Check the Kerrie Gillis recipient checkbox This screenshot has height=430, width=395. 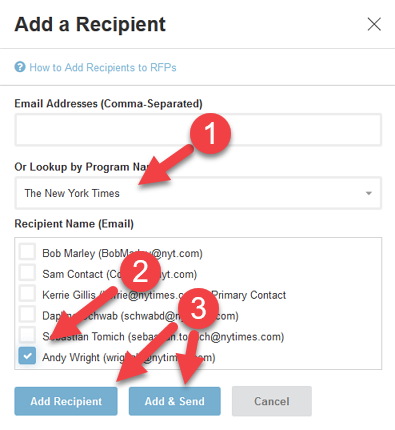tap(27, 293)
